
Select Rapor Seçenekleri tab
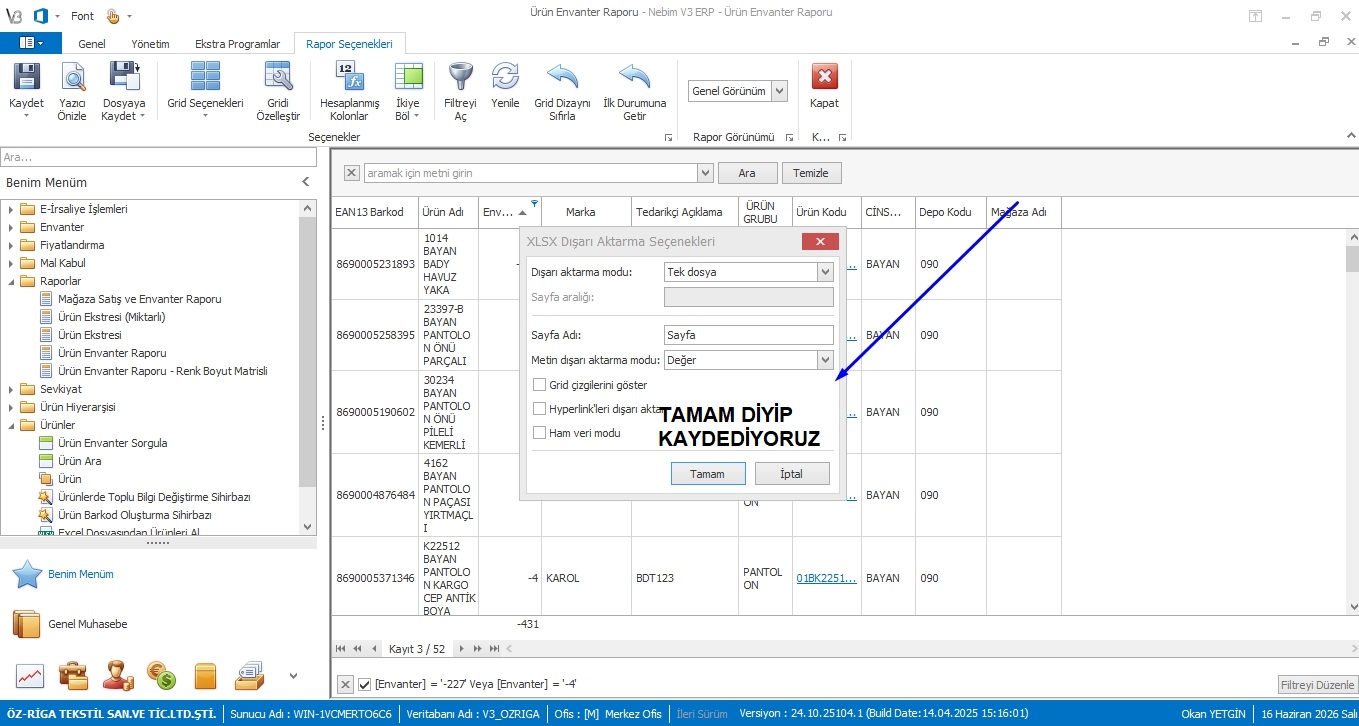[x=350, y=44]
